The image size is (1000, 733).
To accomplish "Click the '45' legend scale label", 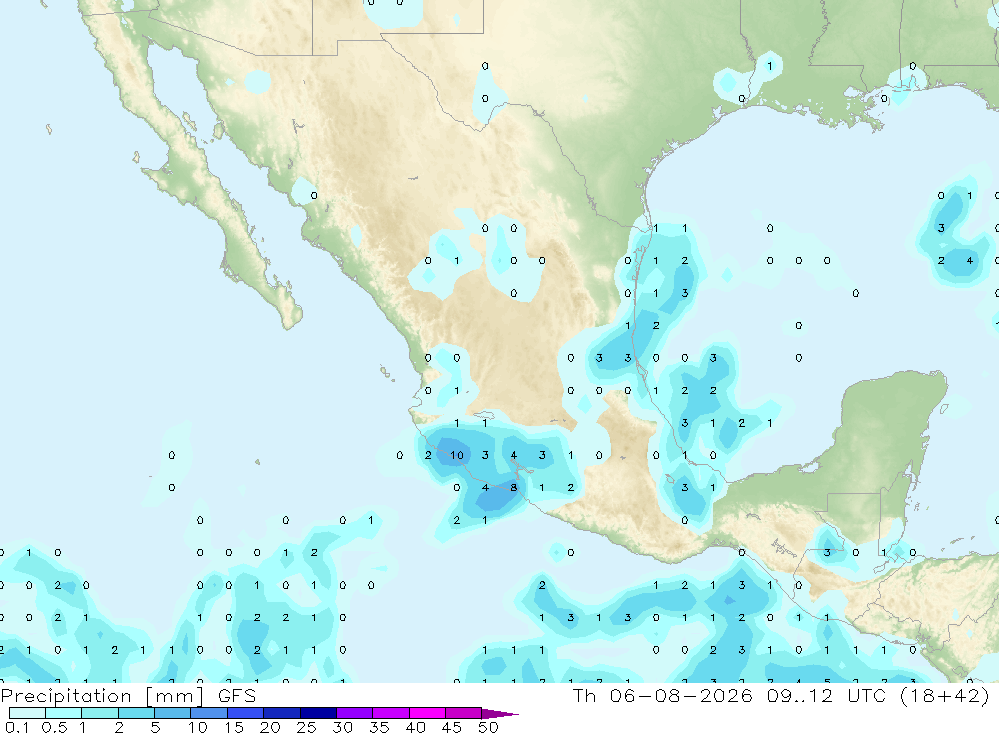I will [452, 727].
